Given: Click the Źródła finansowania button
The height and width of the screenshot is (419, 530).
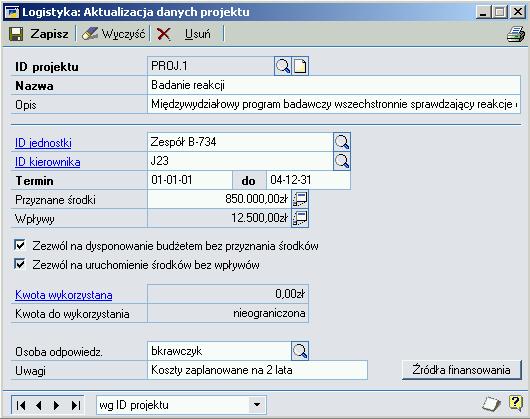Looking at the screenshot, I should click(x=461, y=370).
